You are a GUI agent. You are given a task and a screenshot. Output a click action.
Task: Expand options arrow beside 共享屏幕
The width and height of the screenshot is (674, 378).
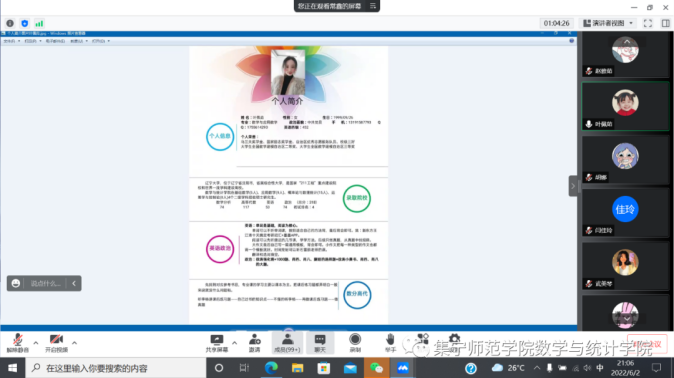(234, 343)
